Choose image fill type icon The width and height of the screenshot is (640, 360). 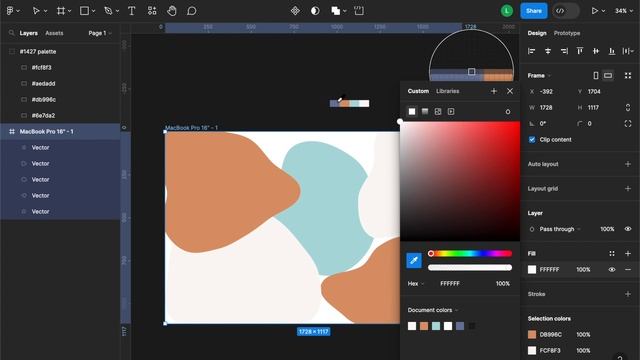point(438,111)
